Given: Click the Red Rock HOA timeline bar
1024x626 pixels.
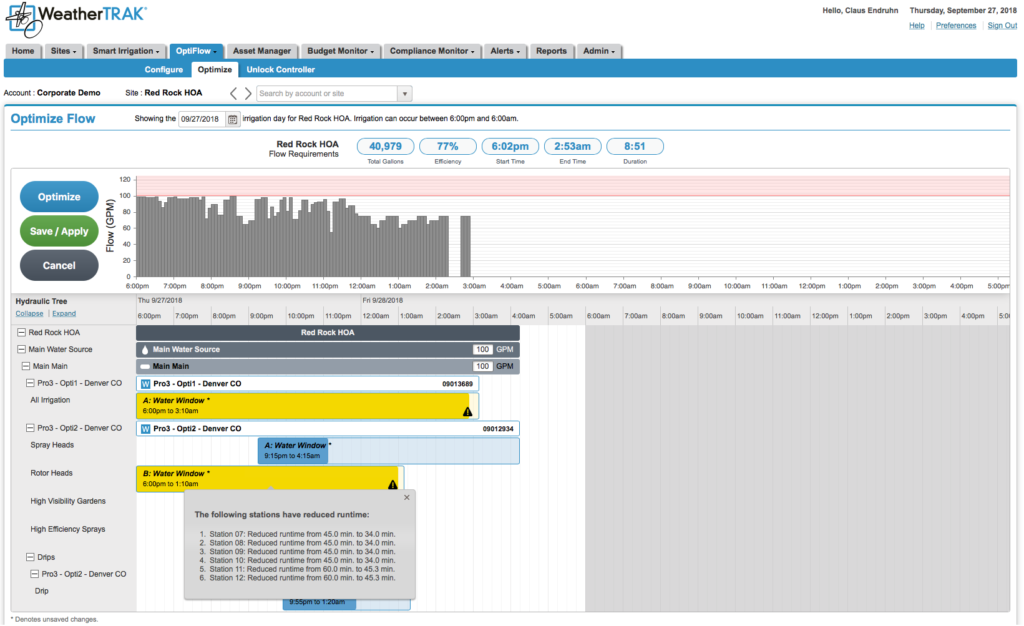Looking at the screenshot, I should coord(328,333).
